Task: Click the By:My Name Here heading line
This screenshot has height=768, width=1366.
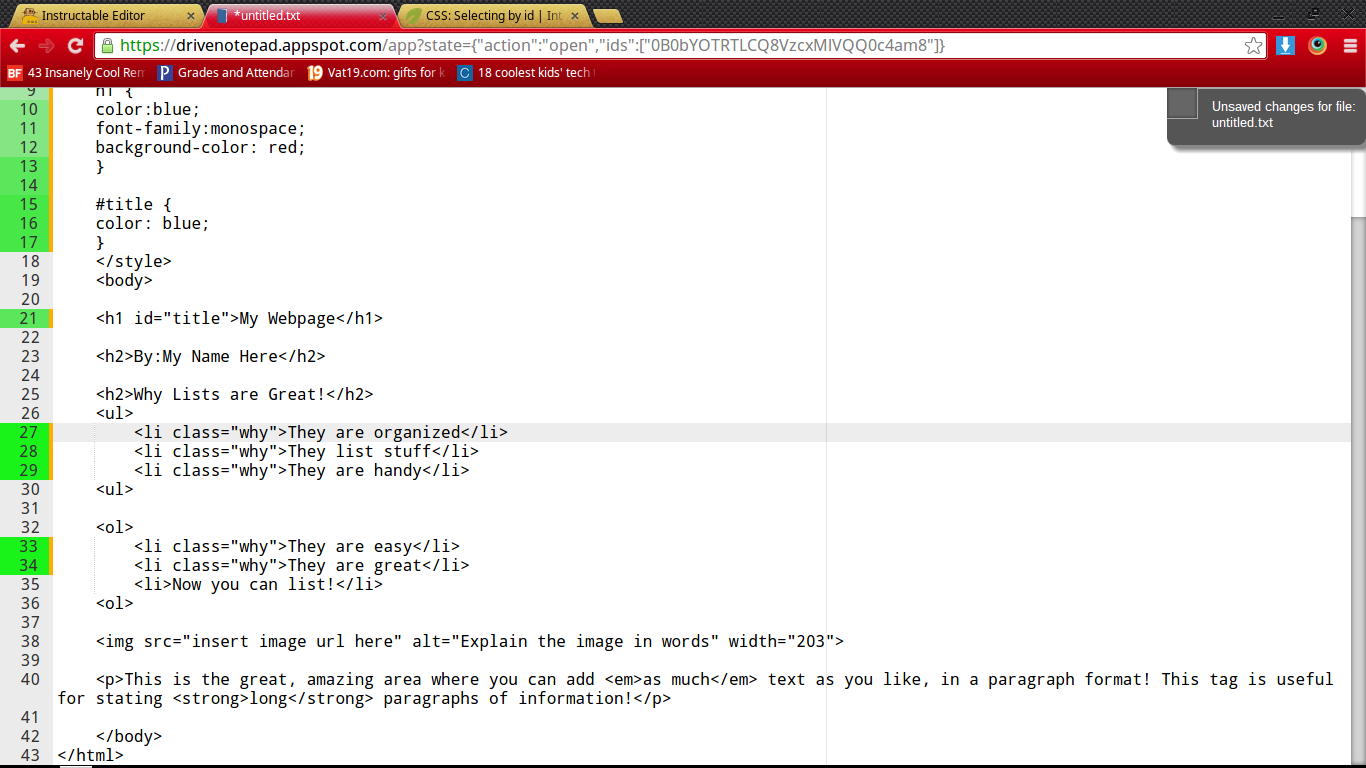Action: coord(210,356)
